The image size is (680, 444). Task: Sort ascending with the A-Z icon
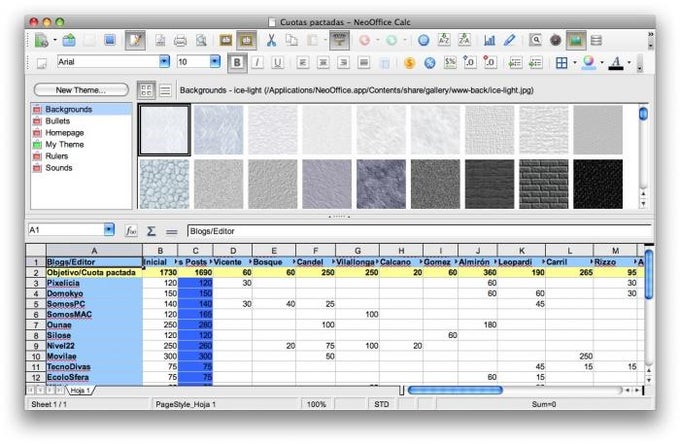tap(444, 40)
